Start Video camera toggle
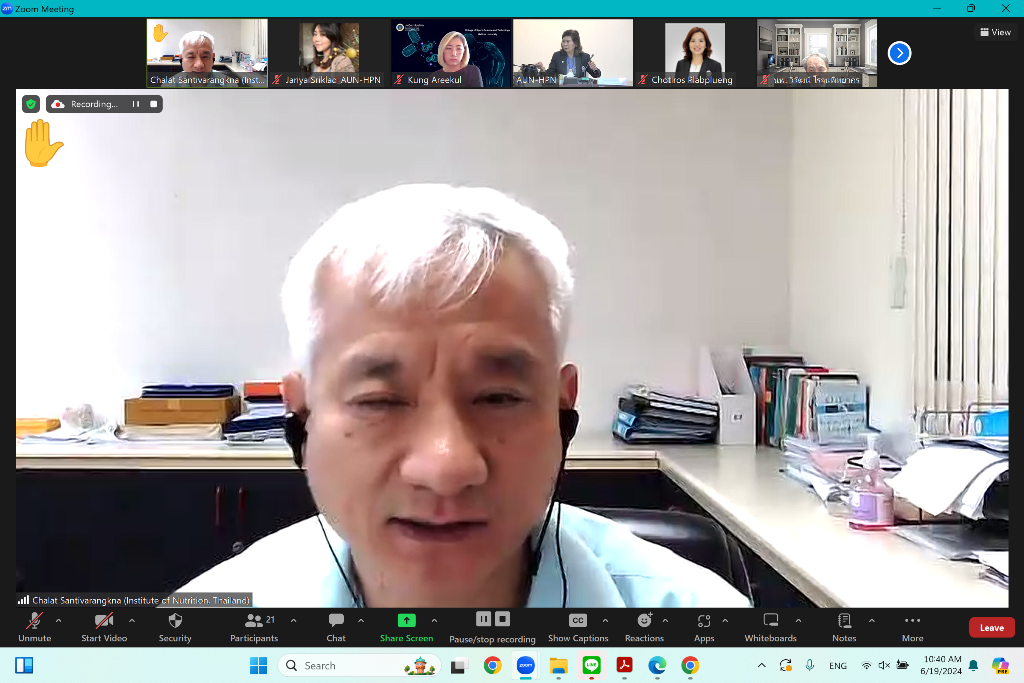The image size is (1024, 683). pyautogui.click(x=104, y=626)
